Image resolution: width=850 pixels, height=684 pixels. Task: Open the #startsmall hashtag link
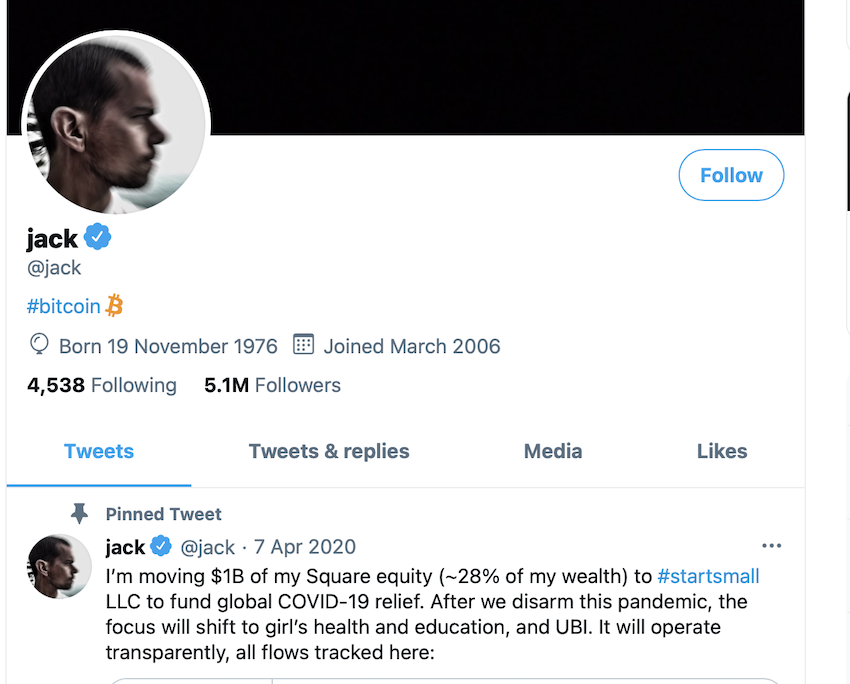point(708,576)
